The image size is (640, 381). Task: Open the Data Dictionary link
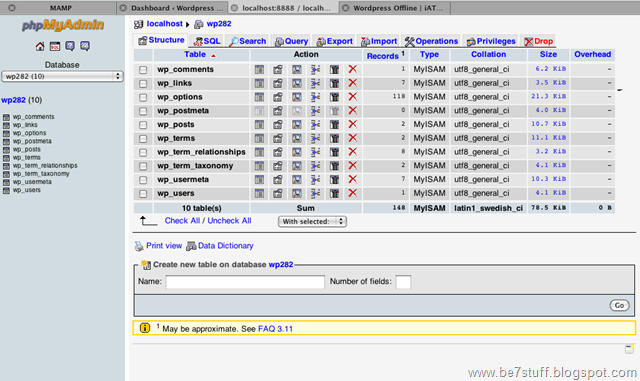tap(225, 245)
